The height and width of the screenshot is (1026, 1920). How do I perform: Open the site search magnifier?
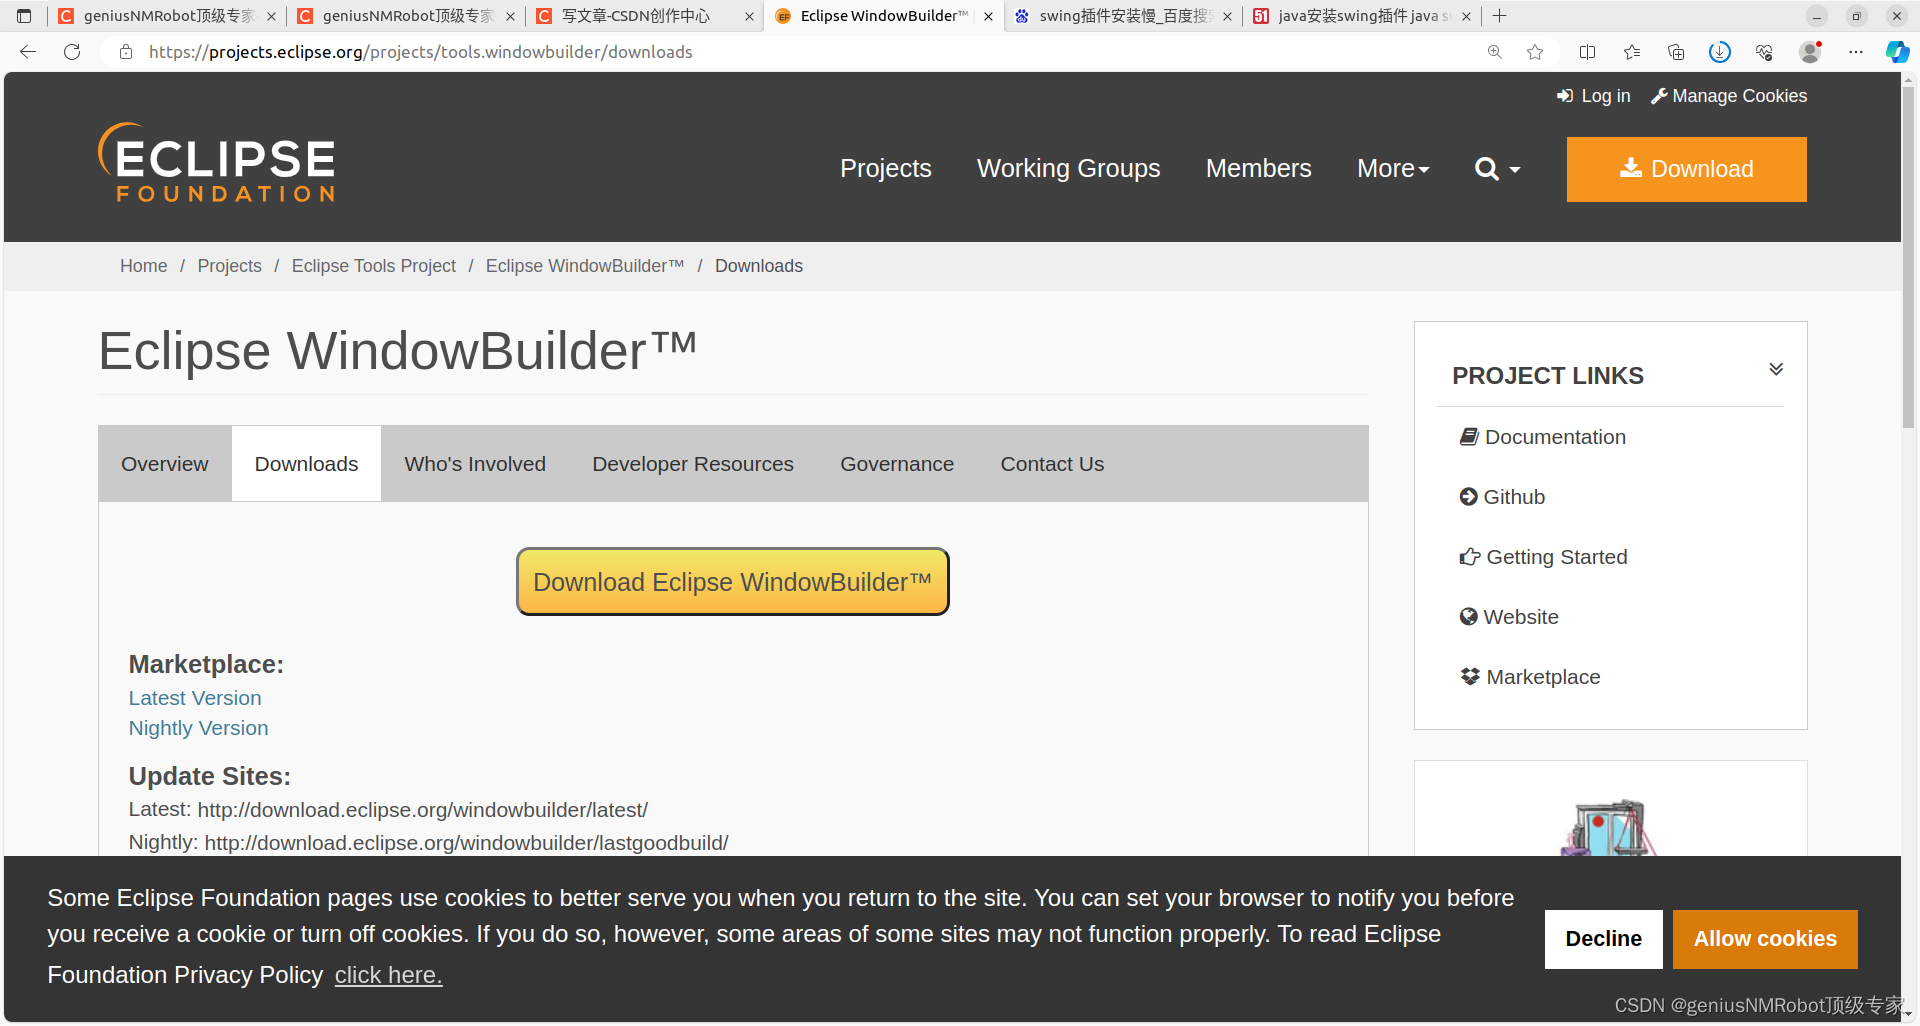pyautogui.click(x=1486, y=169)
